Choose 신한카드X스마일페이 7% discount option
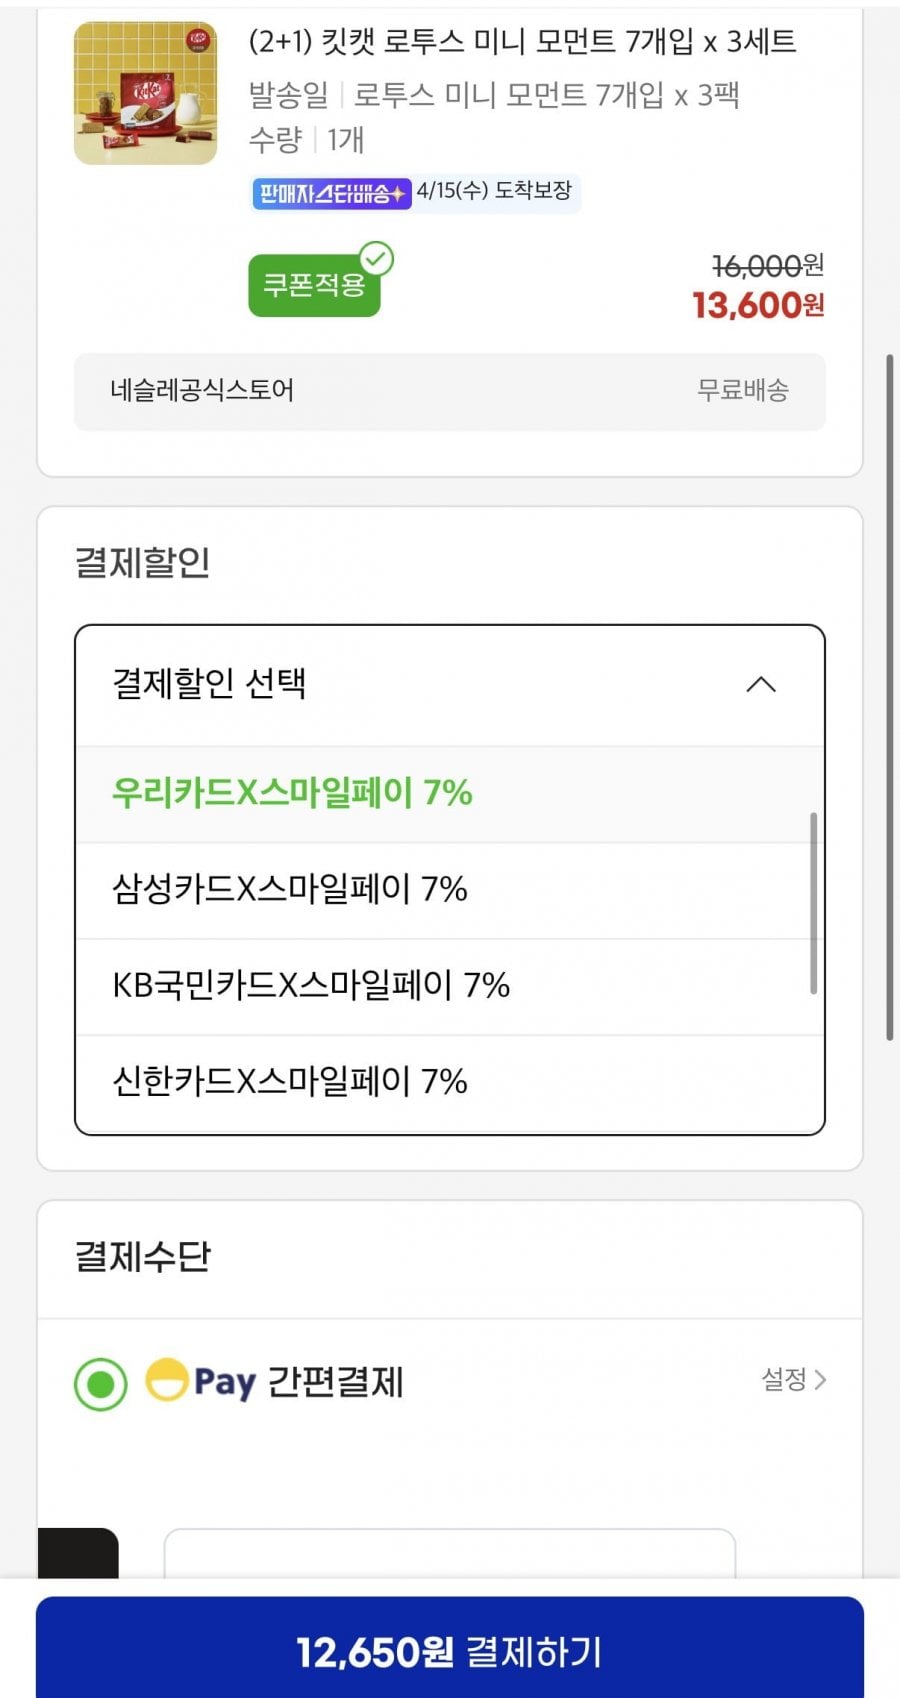The width and height of the screenshot is (900, 1698). pos(290,1081)
